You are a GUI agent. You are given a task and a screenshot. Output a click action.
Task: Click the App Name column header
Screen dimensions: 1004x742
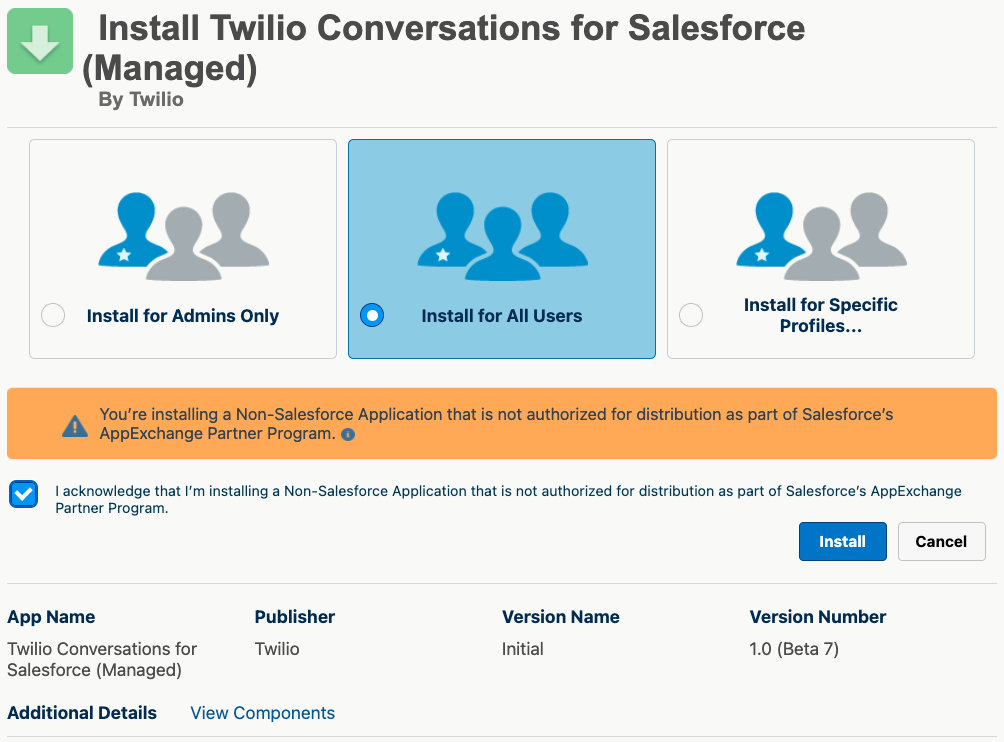pos(51,617)
